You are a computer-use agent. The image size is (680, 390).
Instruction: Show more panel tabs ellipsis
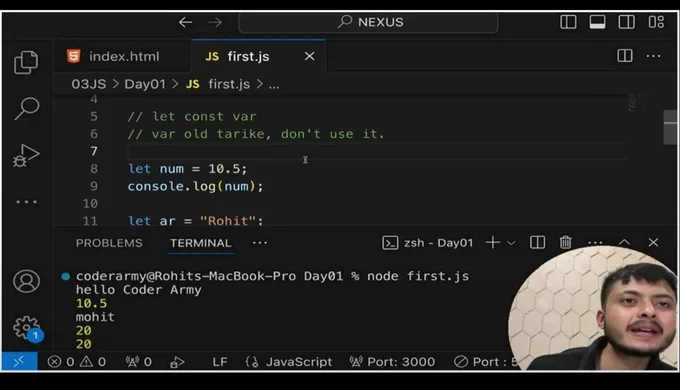point(260,243)
